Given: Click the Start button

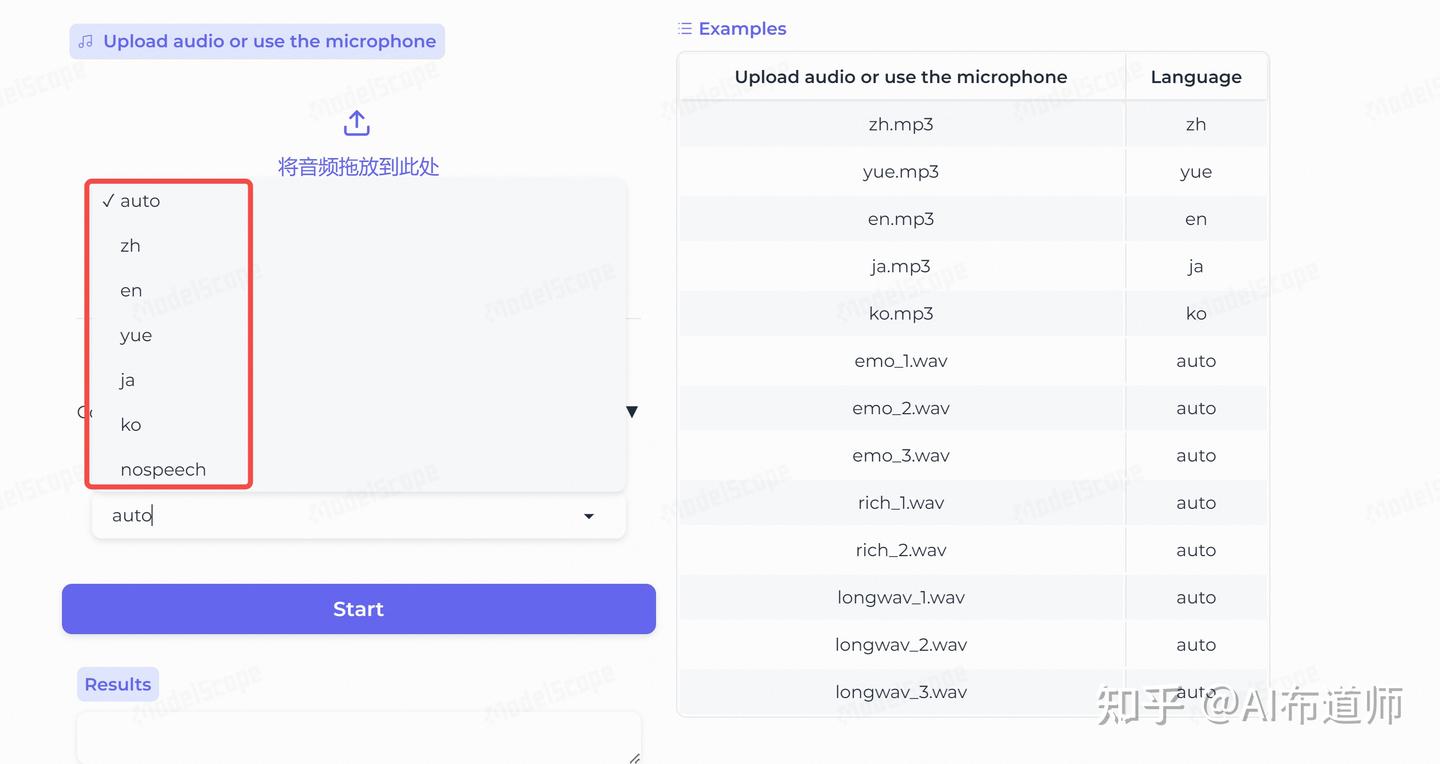Looking at the screenshot, I should tap(358, 609).
